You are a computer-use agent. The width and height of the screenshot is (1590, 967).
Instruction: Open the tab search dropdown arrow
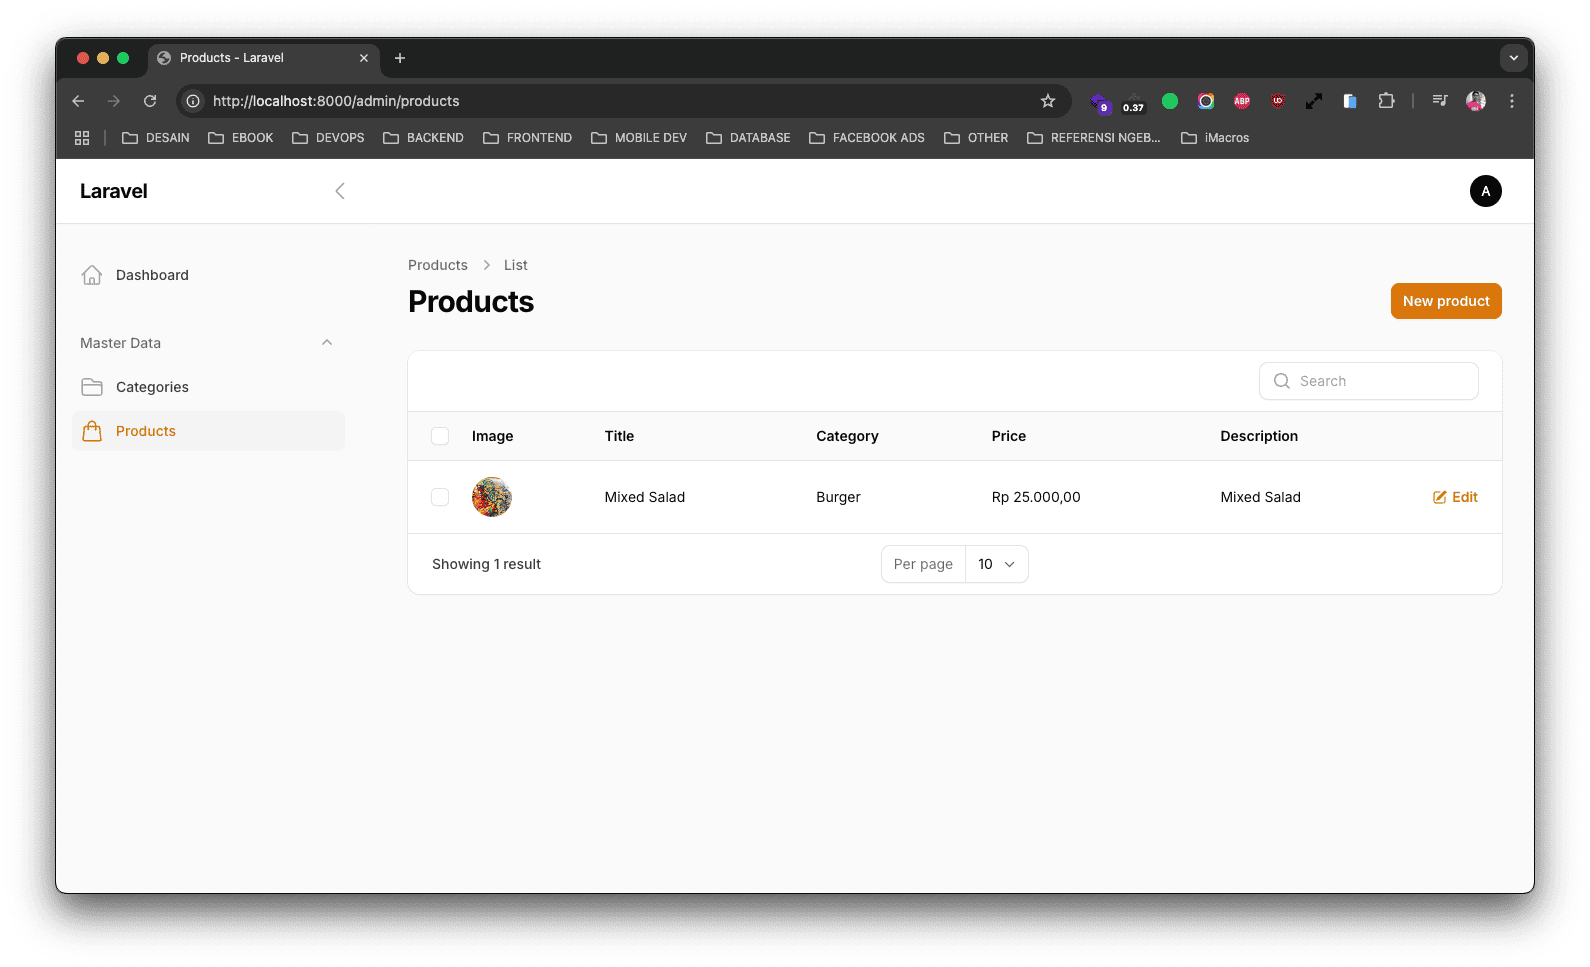(x=1513, y=58)
